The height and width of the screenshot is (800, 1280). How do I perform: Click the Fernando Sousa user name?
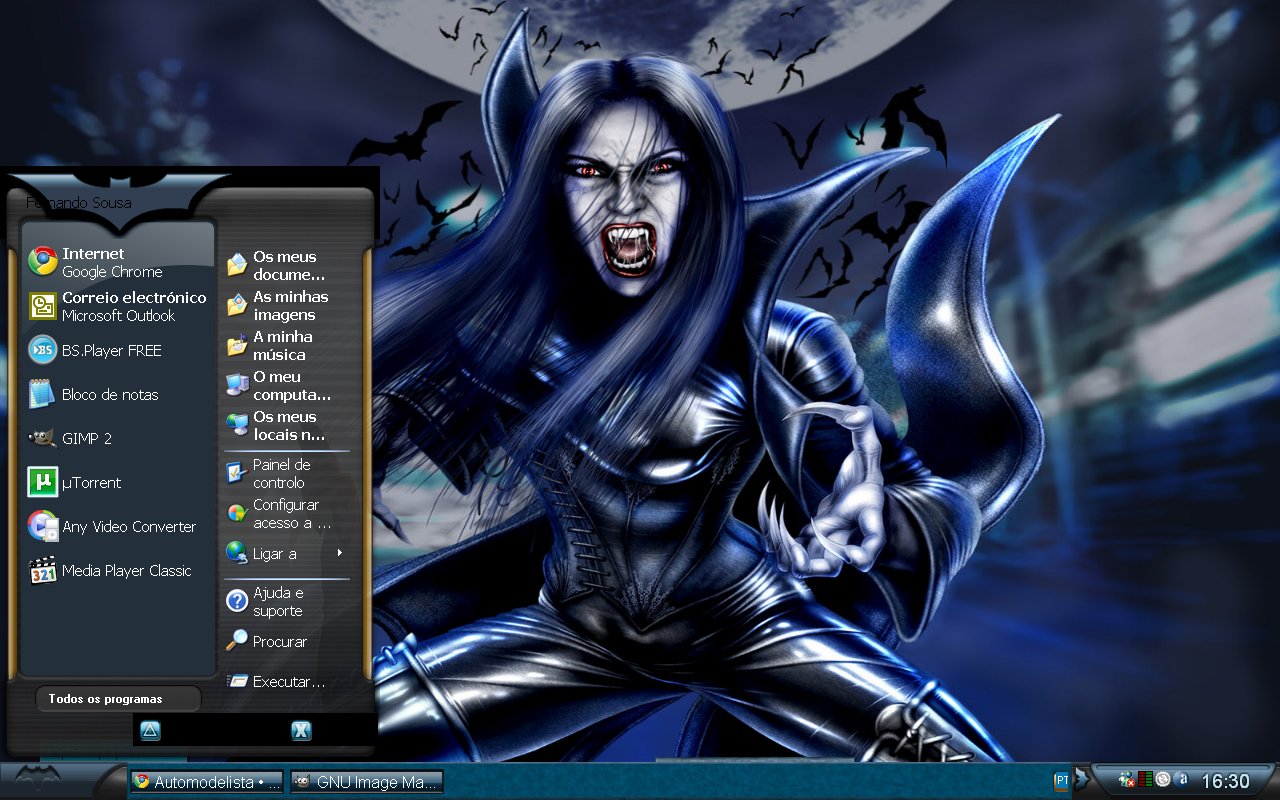(79, 203)
